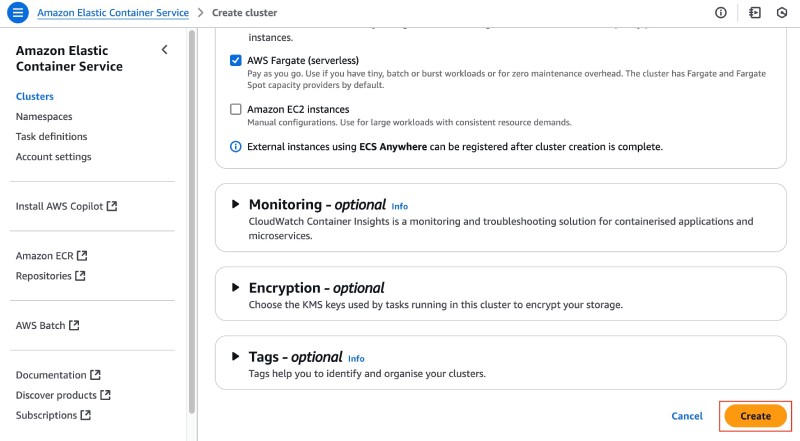The image size is (800, 441).
Task: Click external link icon beside Amazon ECR
Action: pos(82,255)
